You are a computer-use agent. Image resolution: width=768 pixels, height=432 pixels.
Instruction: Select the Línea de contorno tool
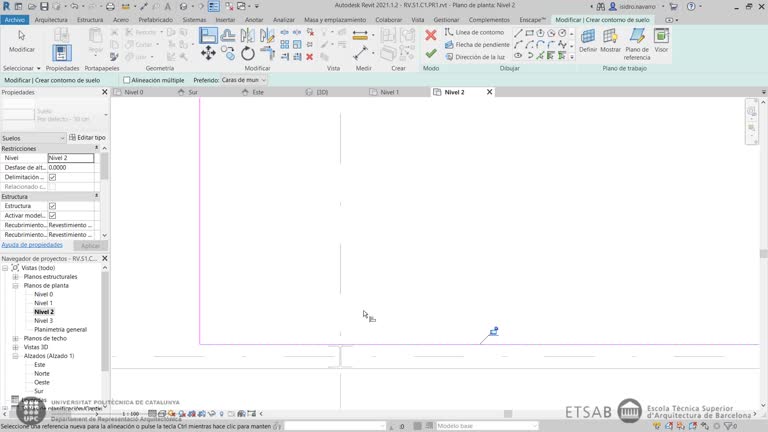[x=474, y=32]
